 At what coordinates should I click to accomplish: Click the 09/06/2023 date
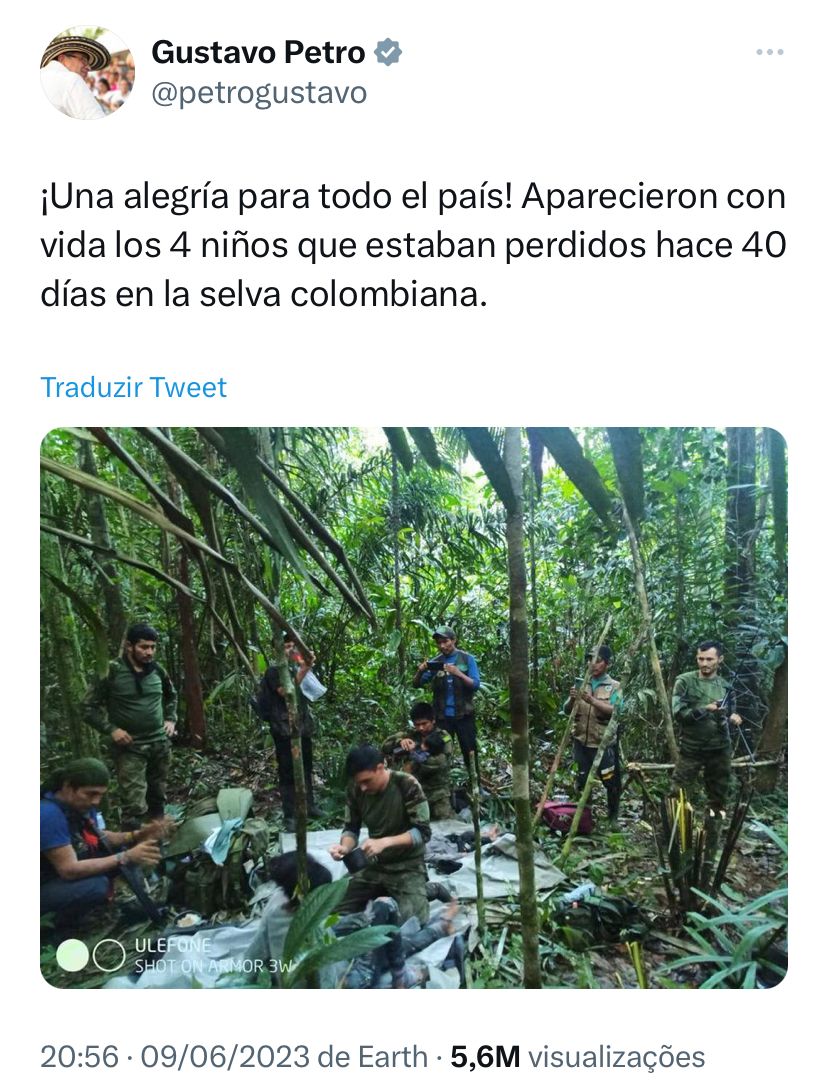225,1057
